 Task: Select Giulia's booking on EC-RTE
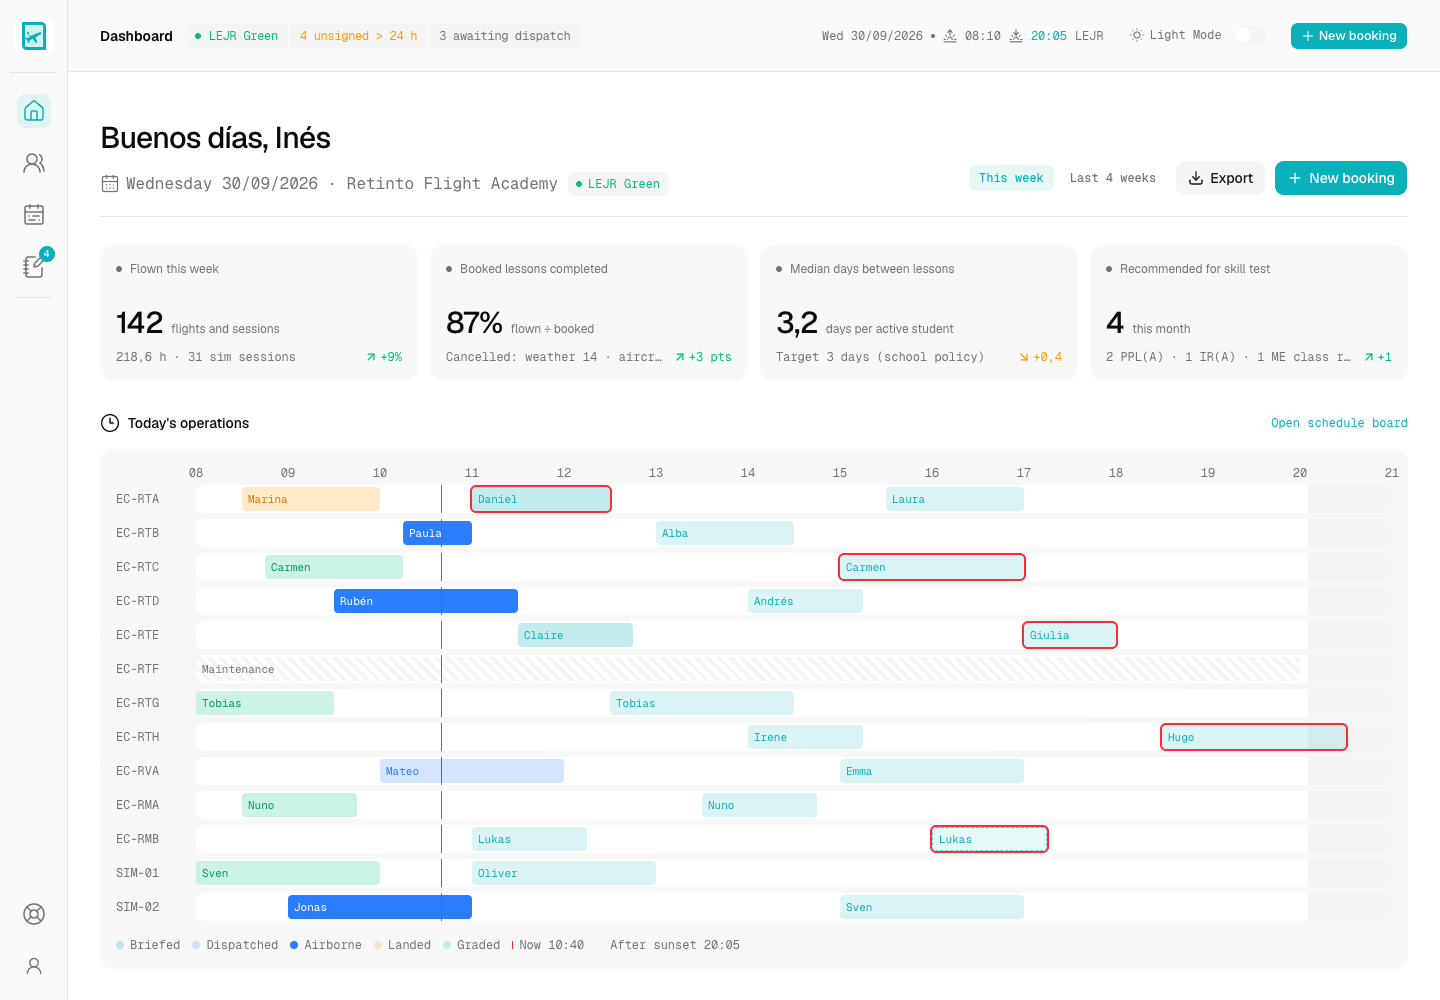pos(1070,635)
